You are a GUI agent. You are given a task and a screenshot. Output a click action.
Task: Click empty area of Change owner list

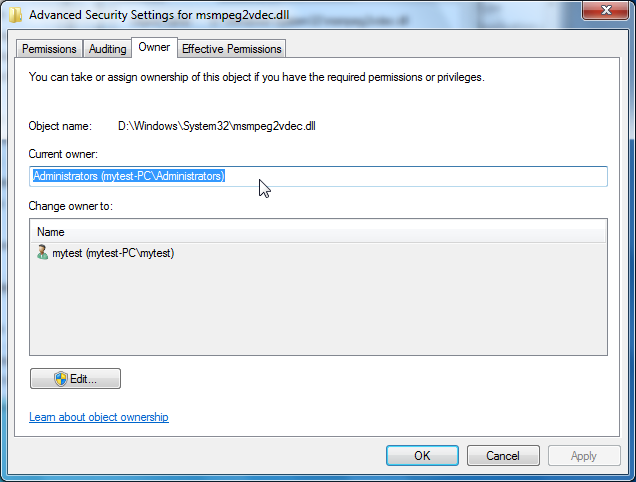click(x=318, y=308)
